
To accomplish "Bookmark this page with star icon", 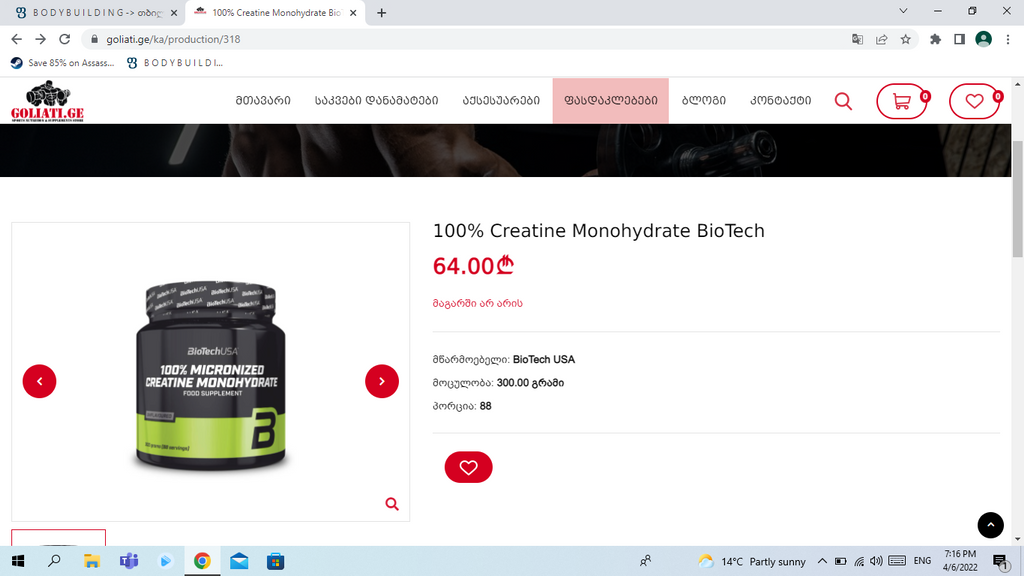I will 905,39.
